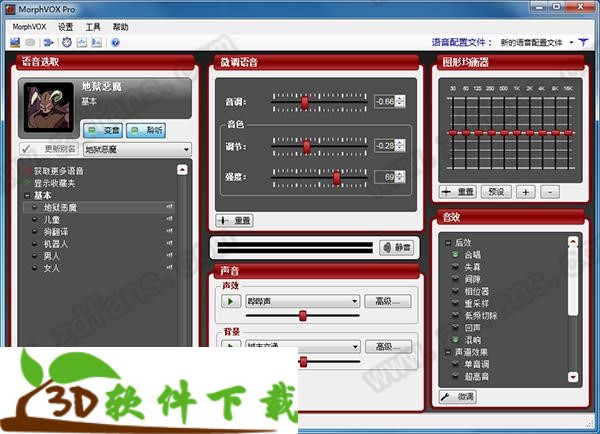600x434 pixels.
Task: Click the green 显示收藏夹 icon
Action: pyautogui.click(x=27, y=183)
